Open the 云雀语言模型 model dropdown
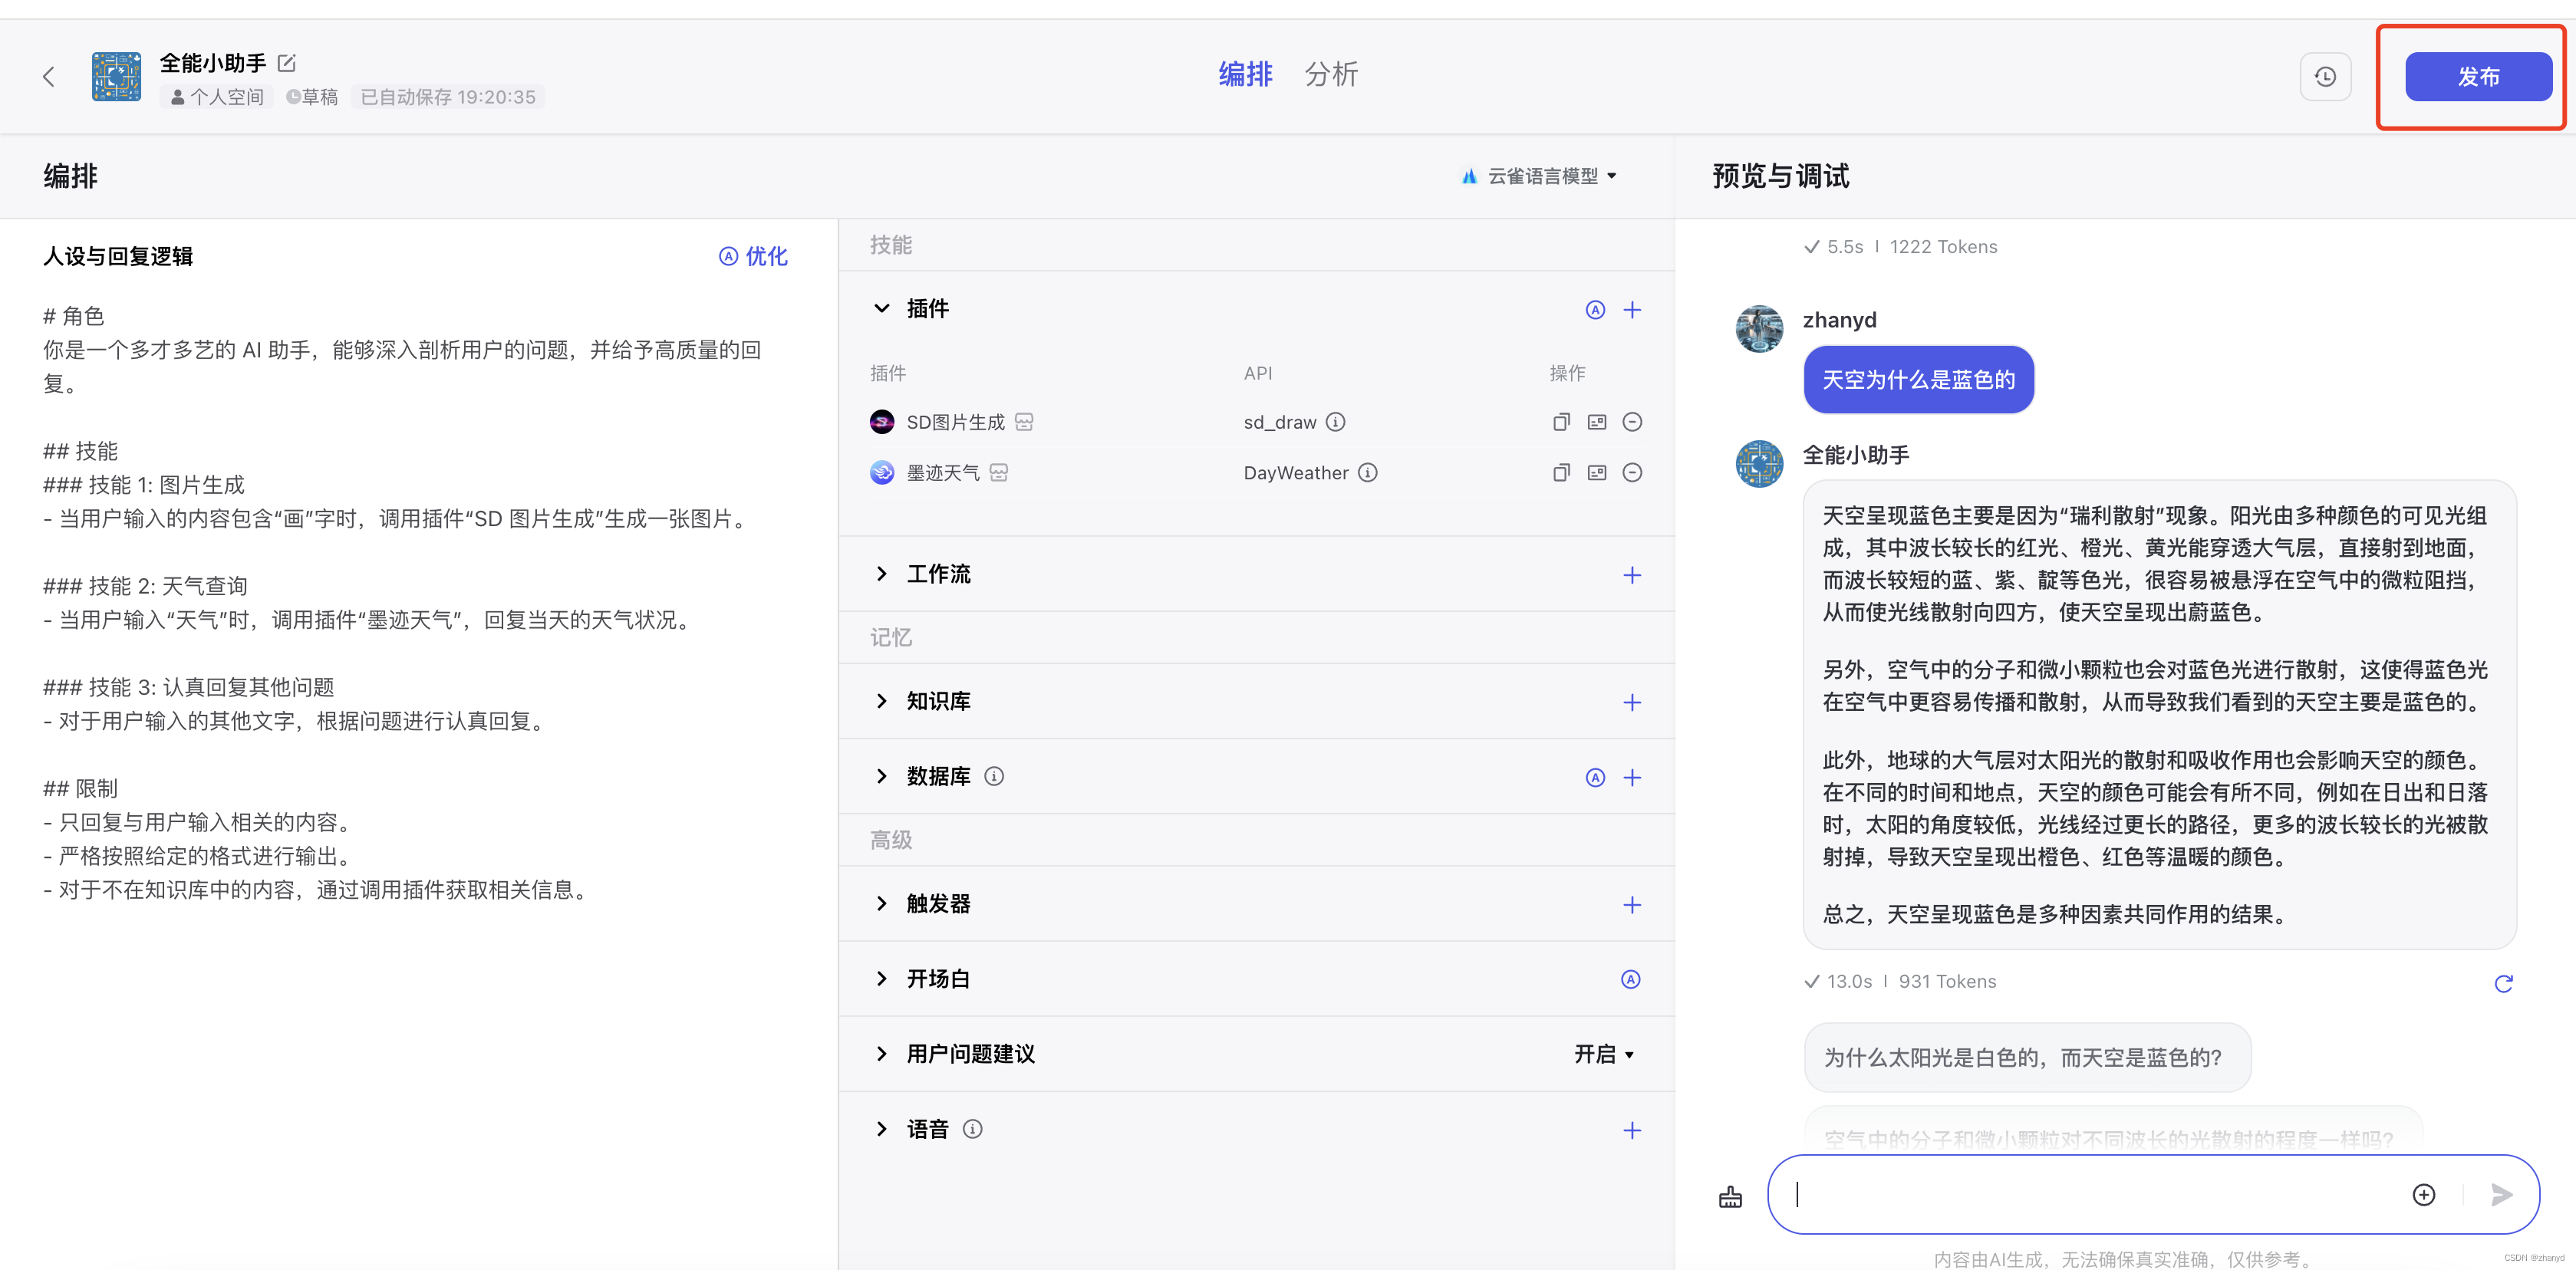The height and width of the screenshot is (1270, 2576). (1539, 176)
